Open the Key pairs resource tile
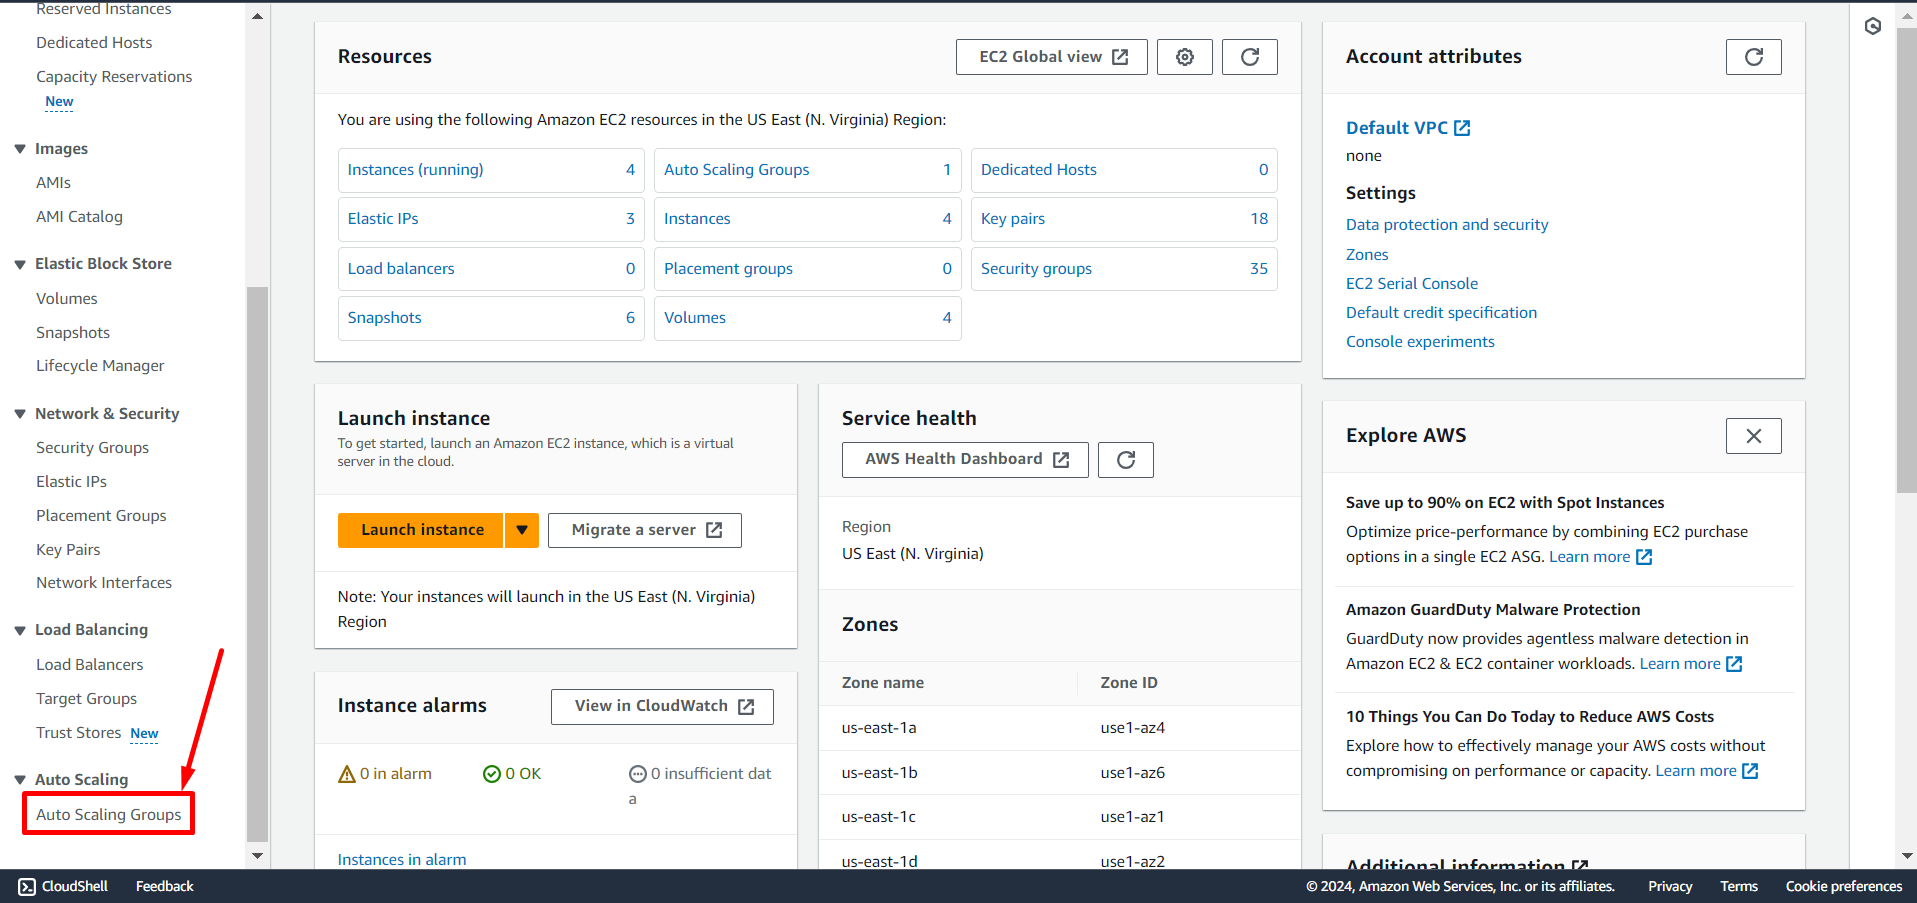 pyautogui.click(x=1123, y=219)
